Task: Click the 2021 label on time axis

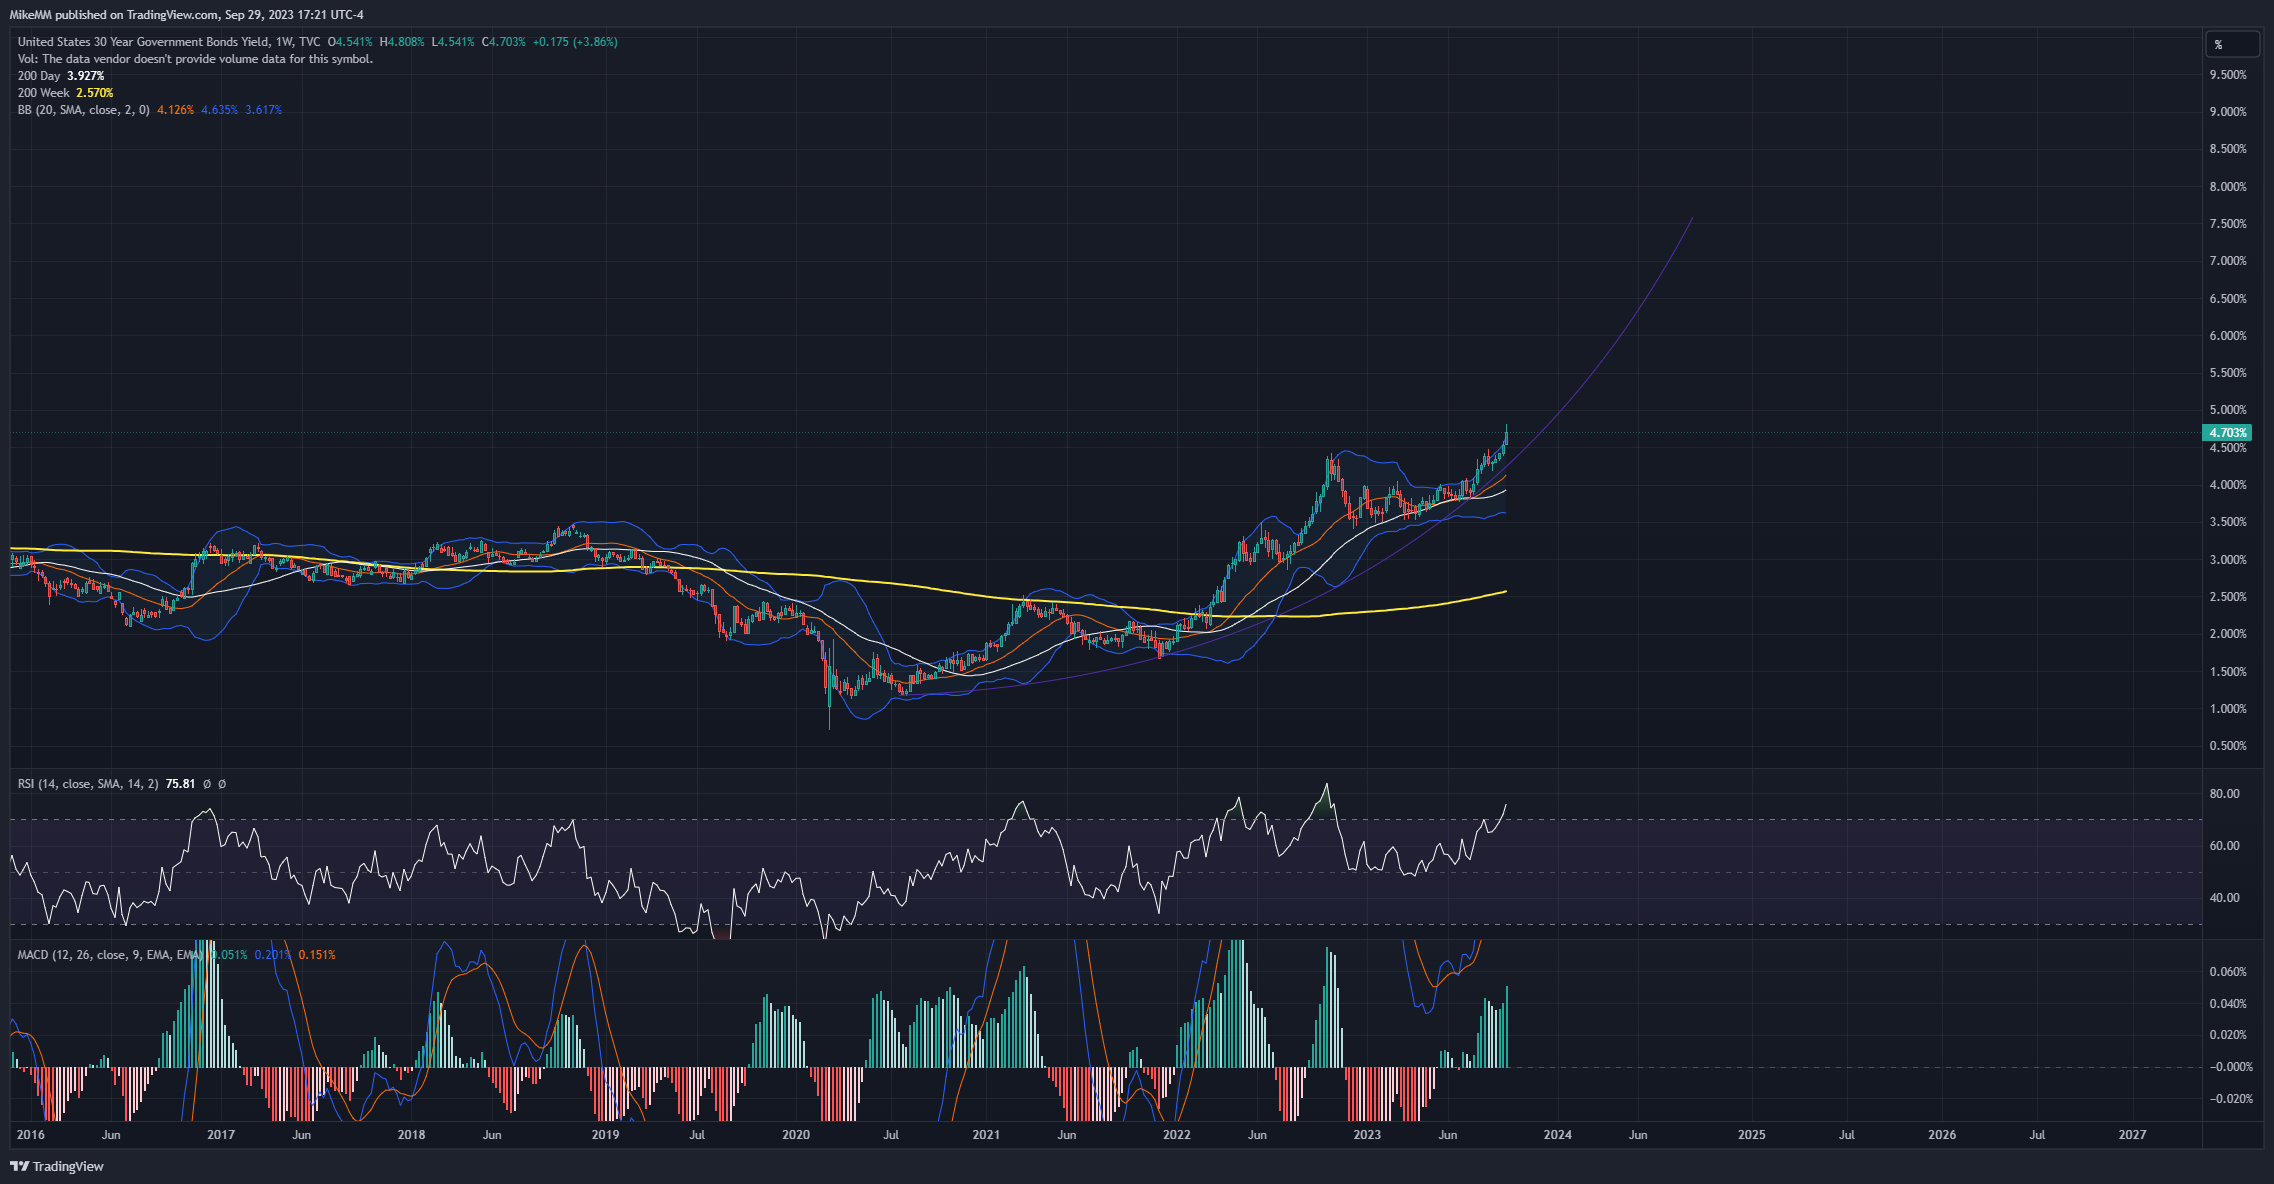Action: [986, 1135]
